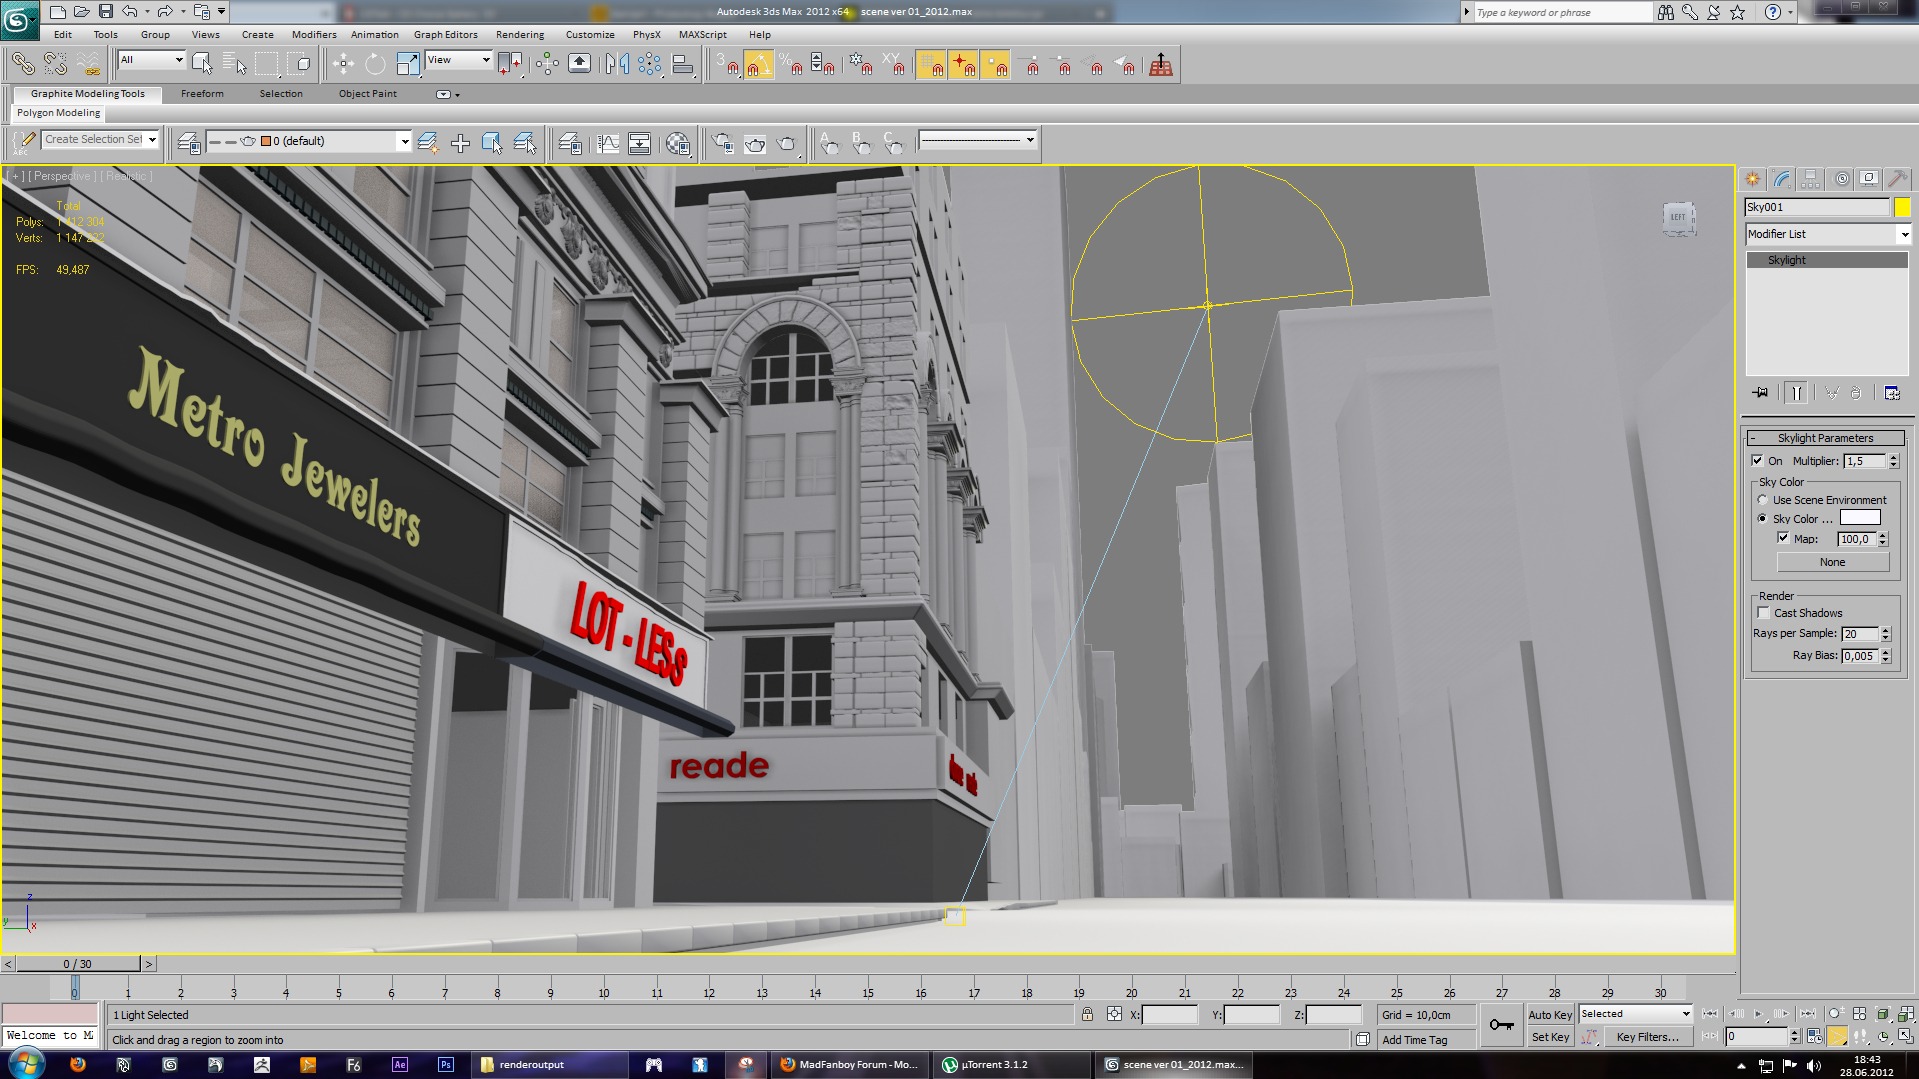Click the white Sky Color swatch

tap(1860, 518)
